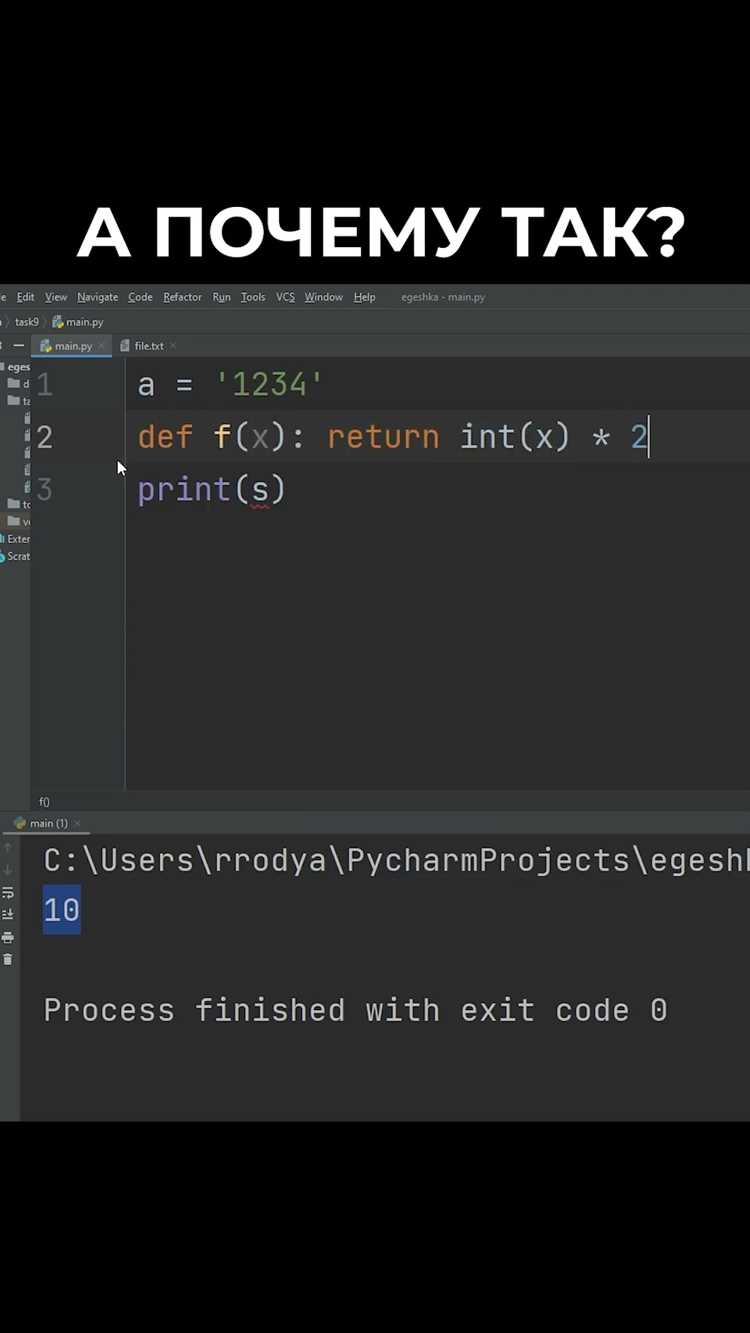Image resolution: width=750 pixels, height=1333 pixels.
Task: Click the 'egeshka - main.py' window title
Action: (x=443, y=297)
